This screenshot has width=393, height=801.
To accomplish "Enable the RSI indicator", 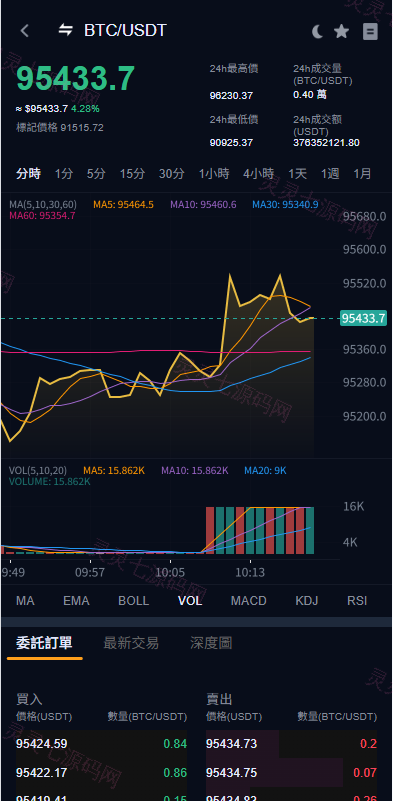I will click(357, 601).
